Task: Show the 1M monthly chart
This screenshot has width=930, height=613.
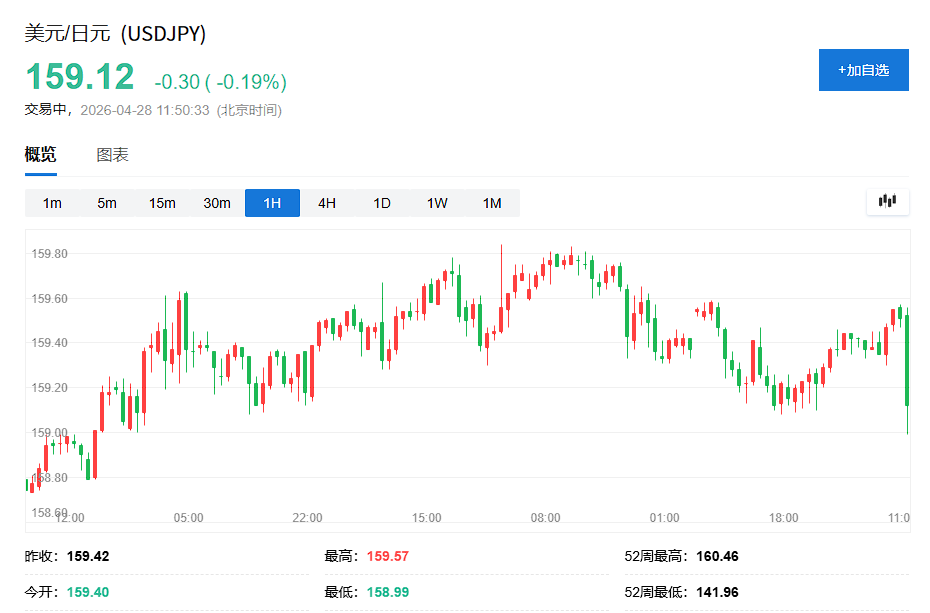Action: pos(492,203)
